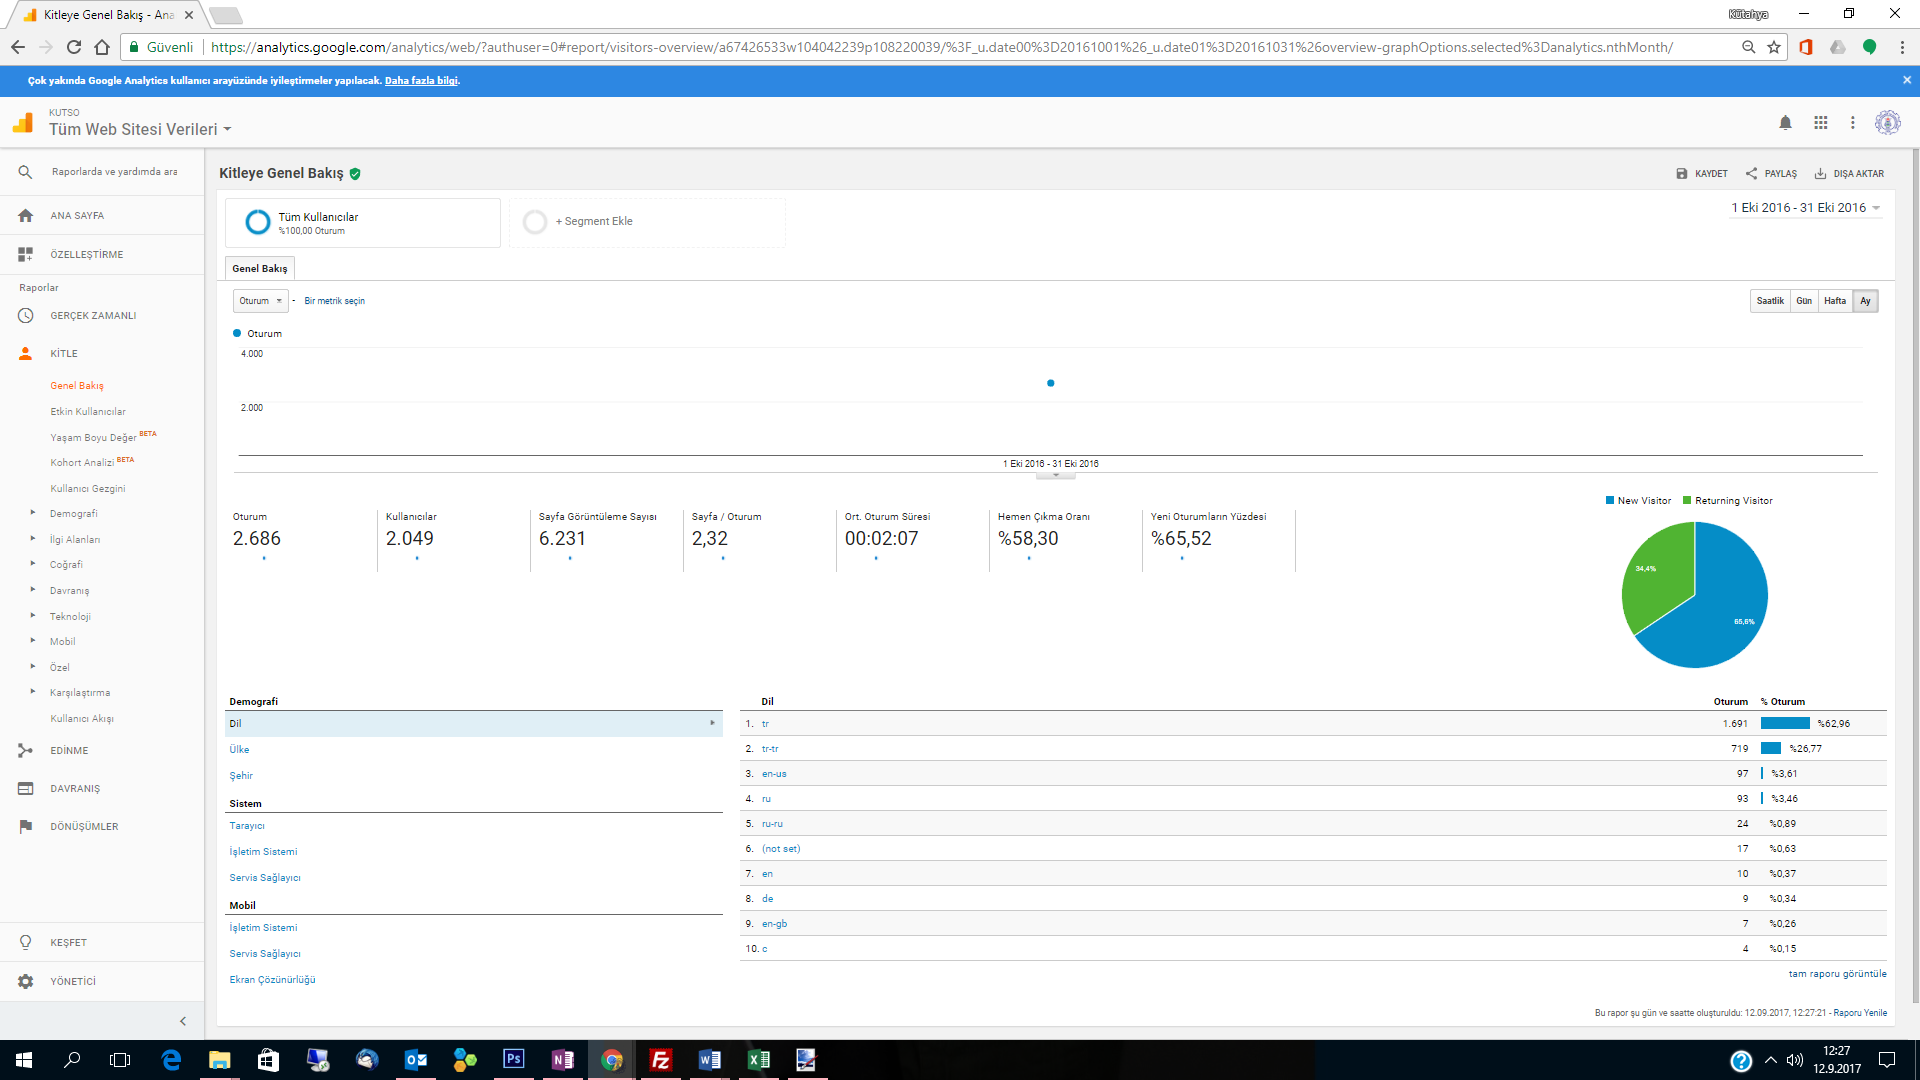1920x1080 pixels.
Task: Open Gerçek Zamanlı clock icon in sidebar
Action: (26, 316)
